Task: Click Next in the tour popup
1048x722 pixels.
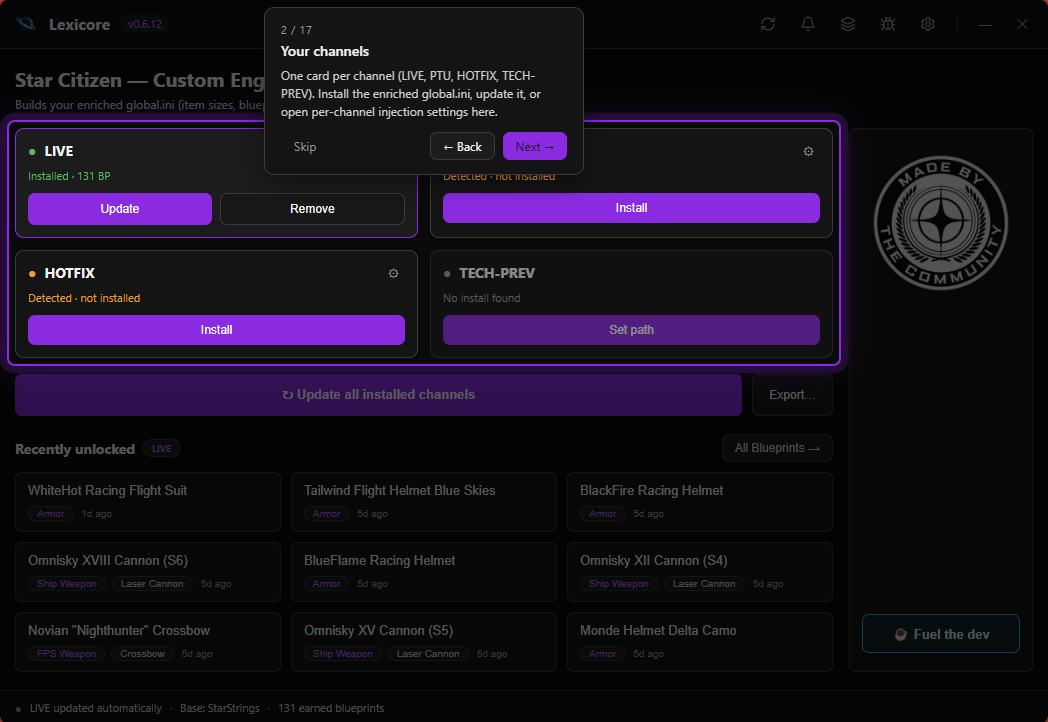Action: click(535, 146)
